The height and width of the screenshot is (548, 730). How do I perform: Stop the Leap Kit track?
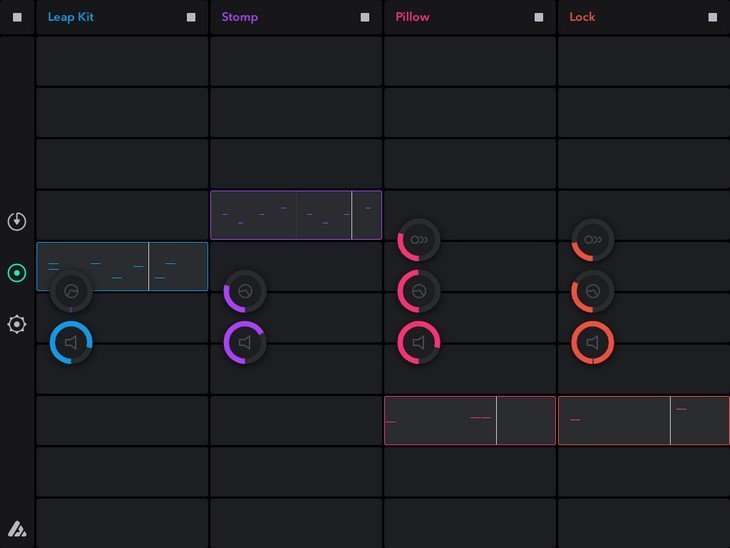(x=191, y=17)
